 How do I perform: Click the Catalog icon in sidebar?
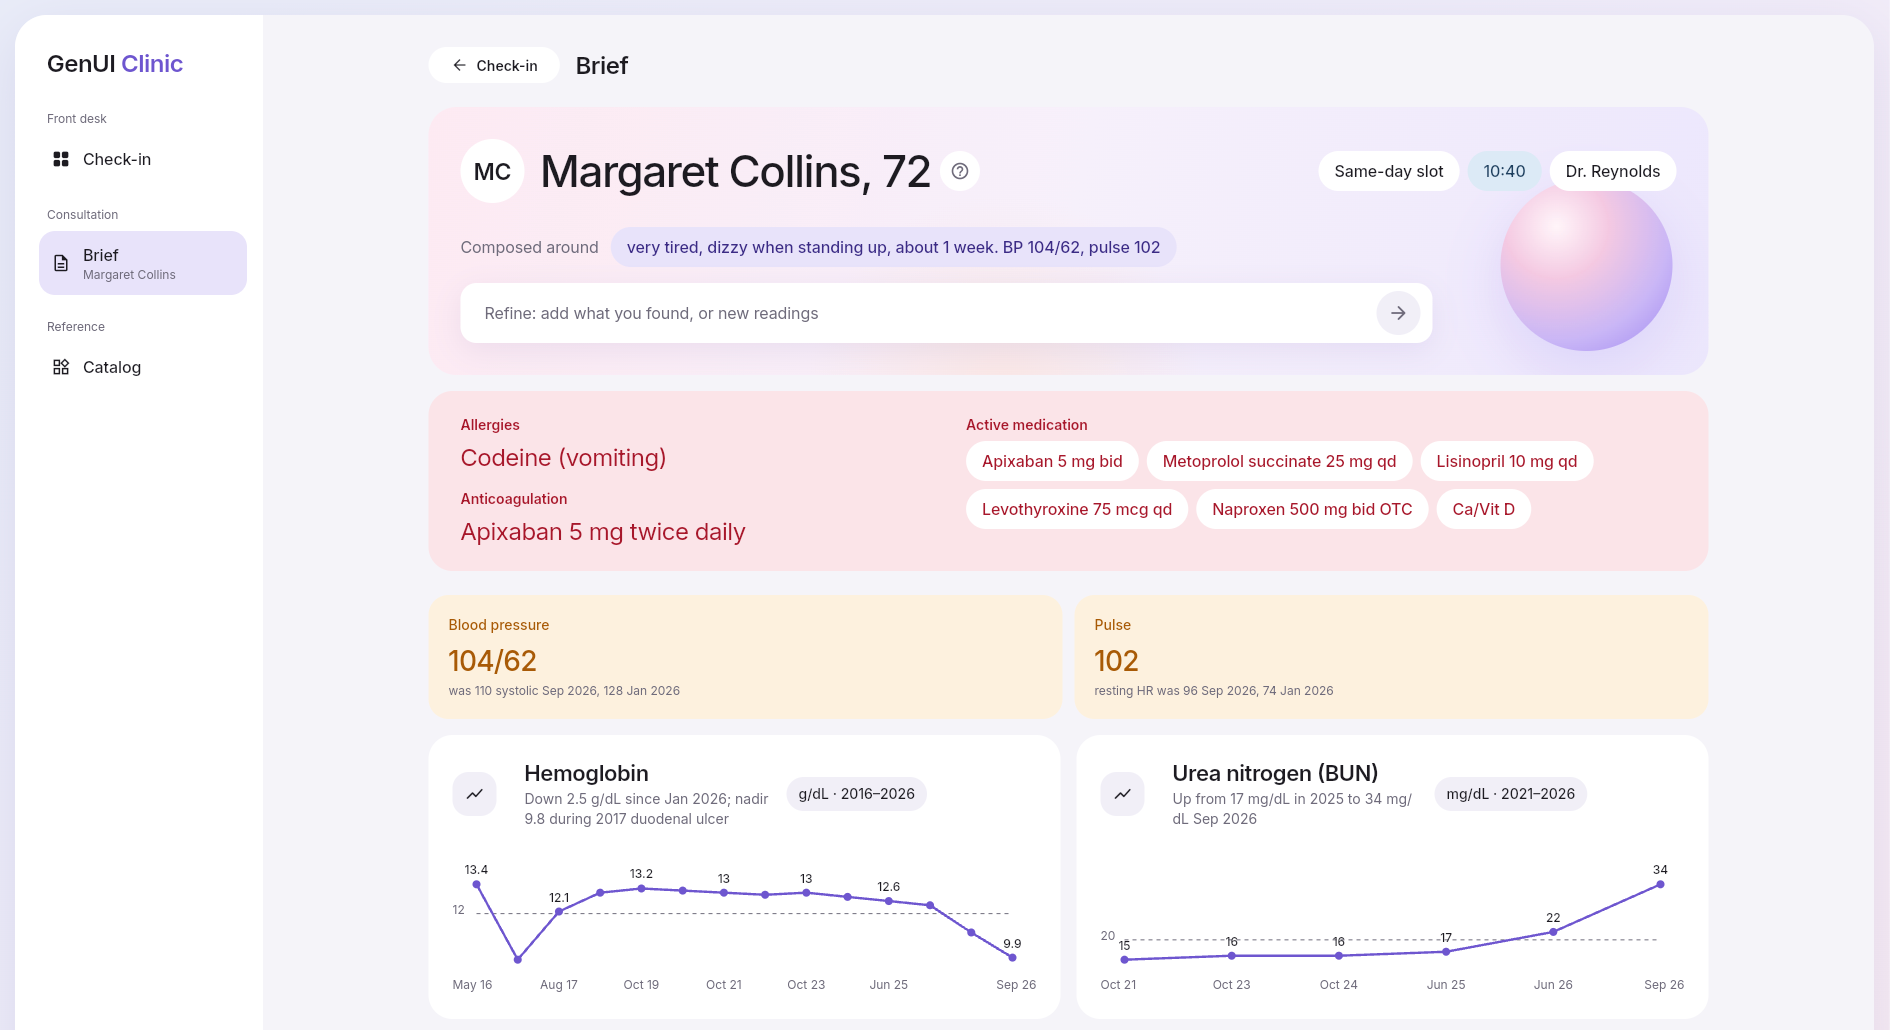coord(61,367)
